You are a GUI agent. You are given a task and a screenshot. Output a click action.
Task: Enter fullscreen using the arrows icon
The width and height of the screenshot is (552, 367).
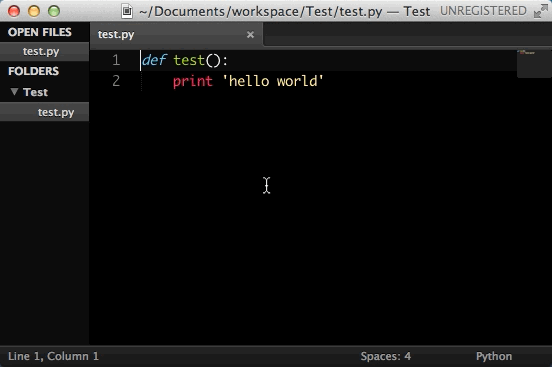541,11
